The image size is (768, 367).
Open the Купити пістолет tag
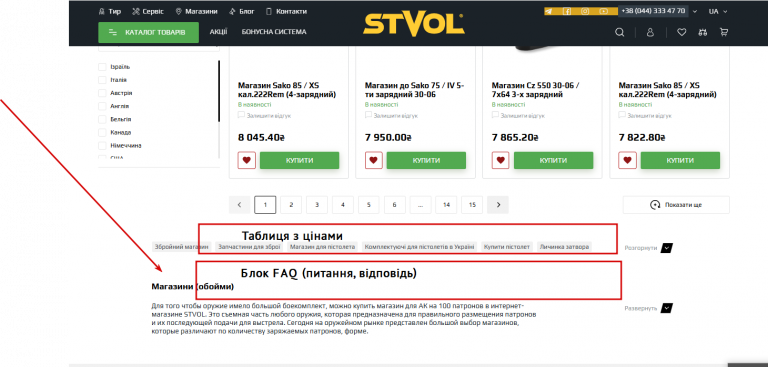click(507, 247)
